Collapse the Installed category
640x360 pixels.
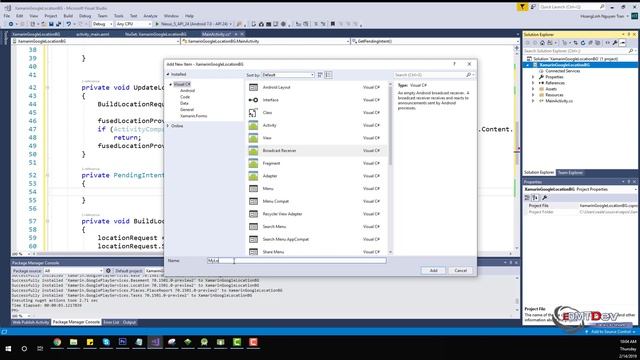point(168,74)
